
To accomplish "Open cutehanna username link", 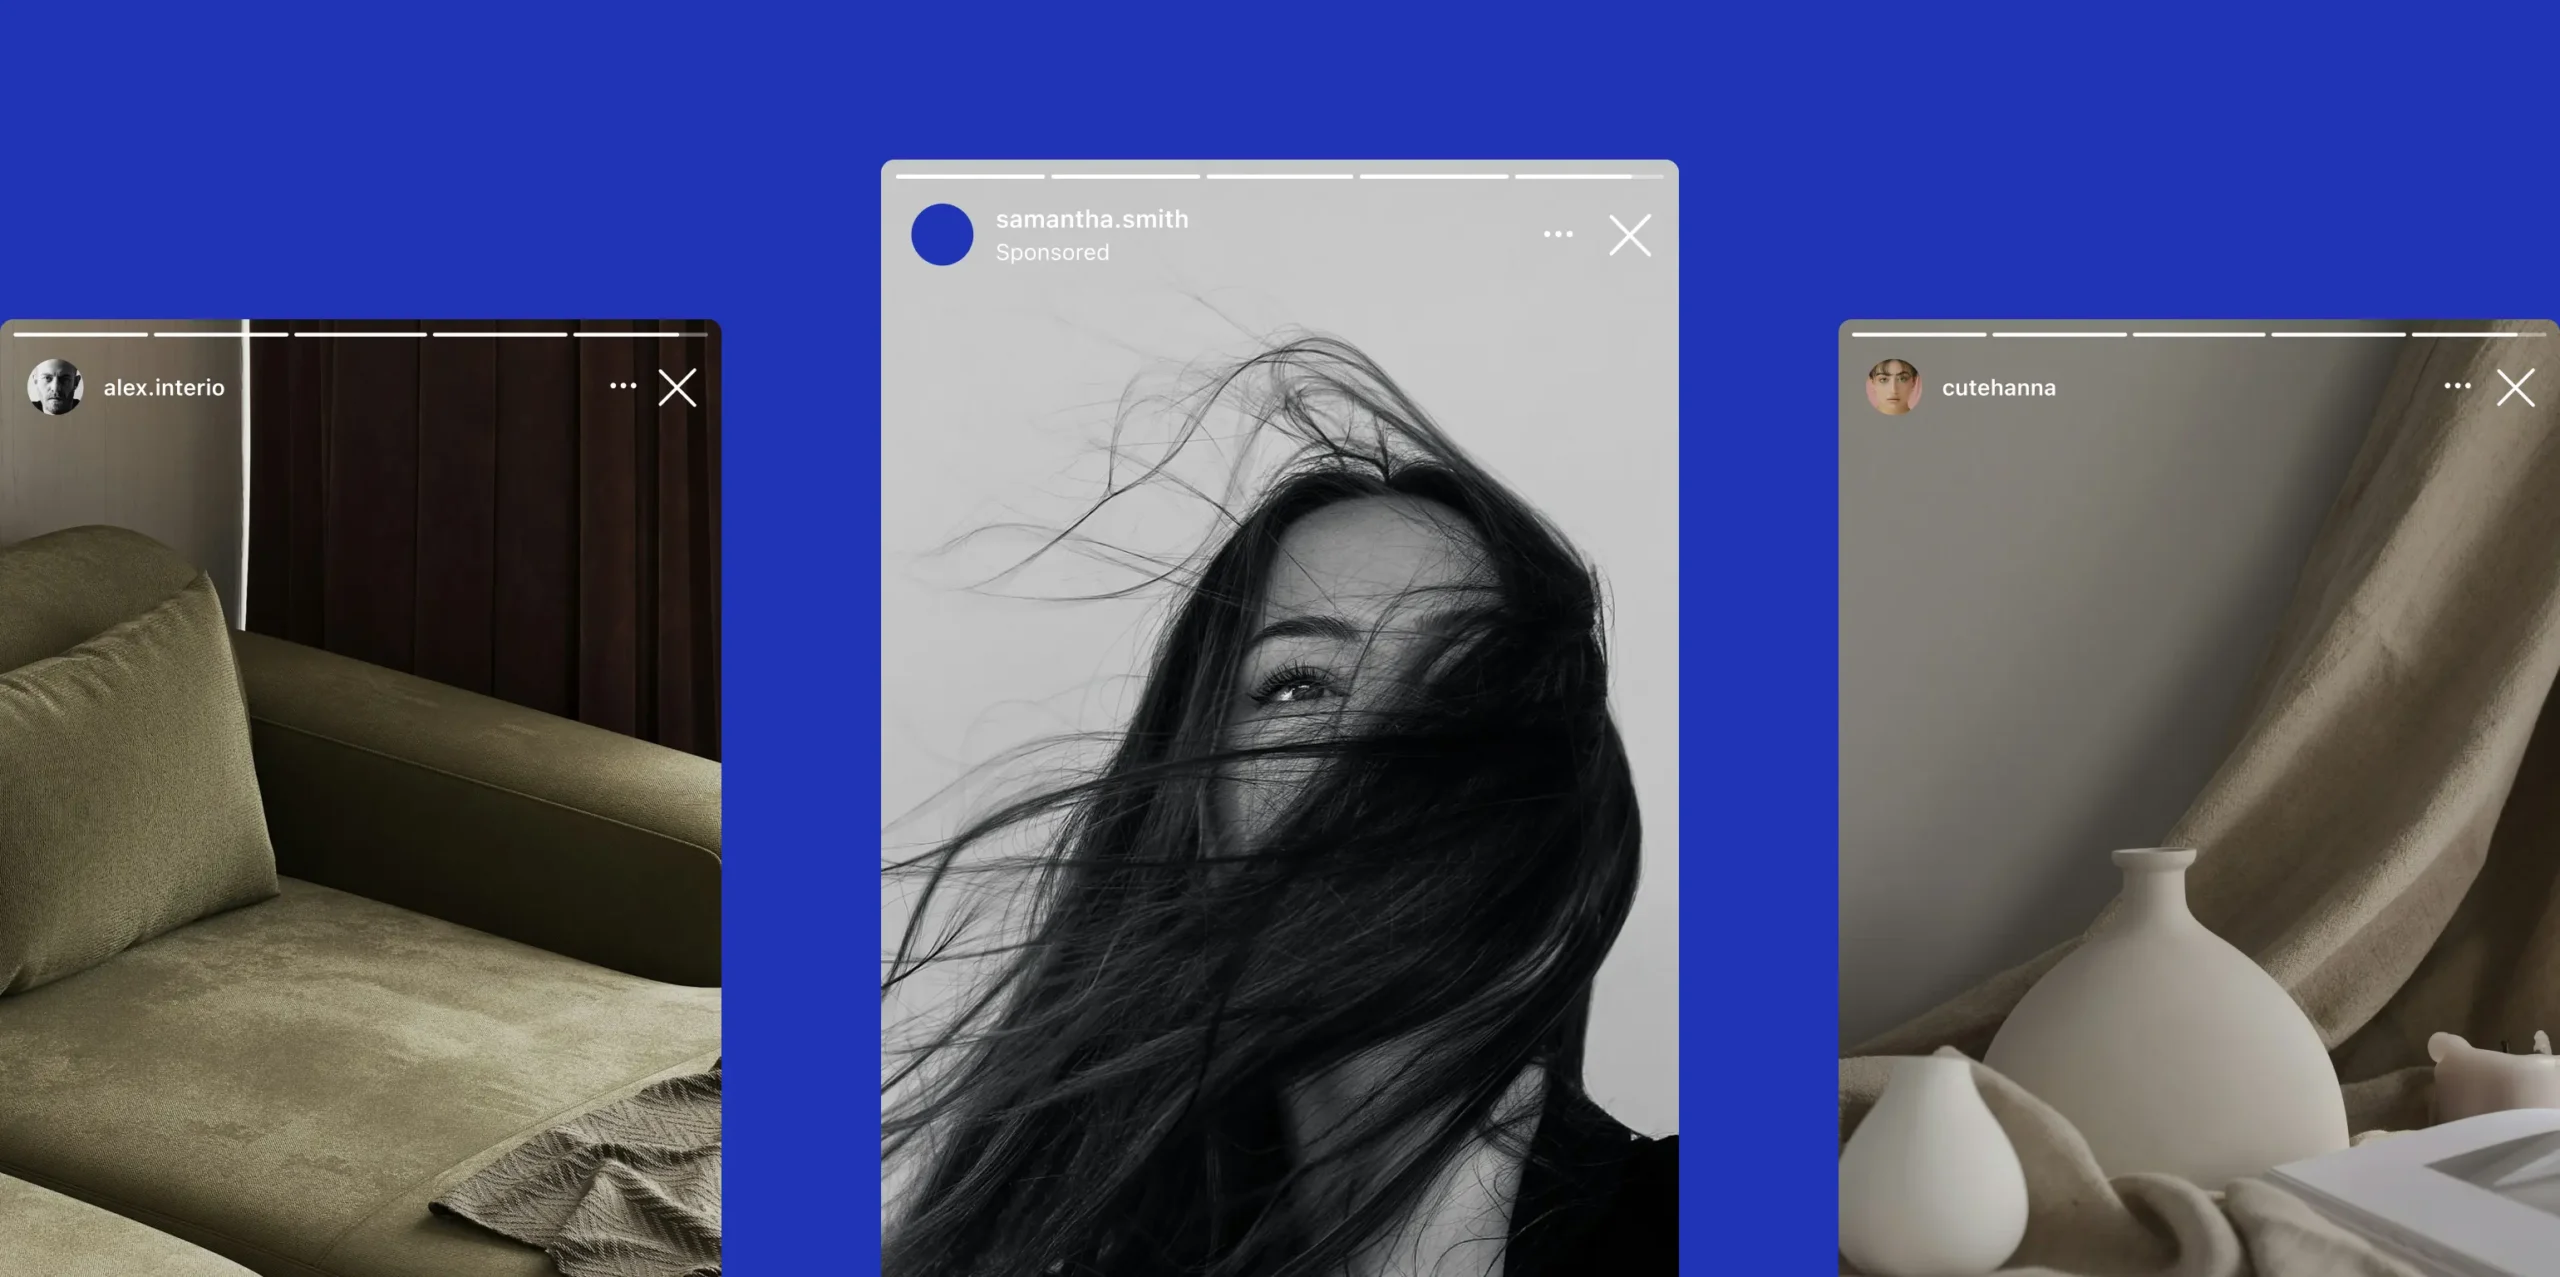I will pyautogui.click(x=1998, y=388).
